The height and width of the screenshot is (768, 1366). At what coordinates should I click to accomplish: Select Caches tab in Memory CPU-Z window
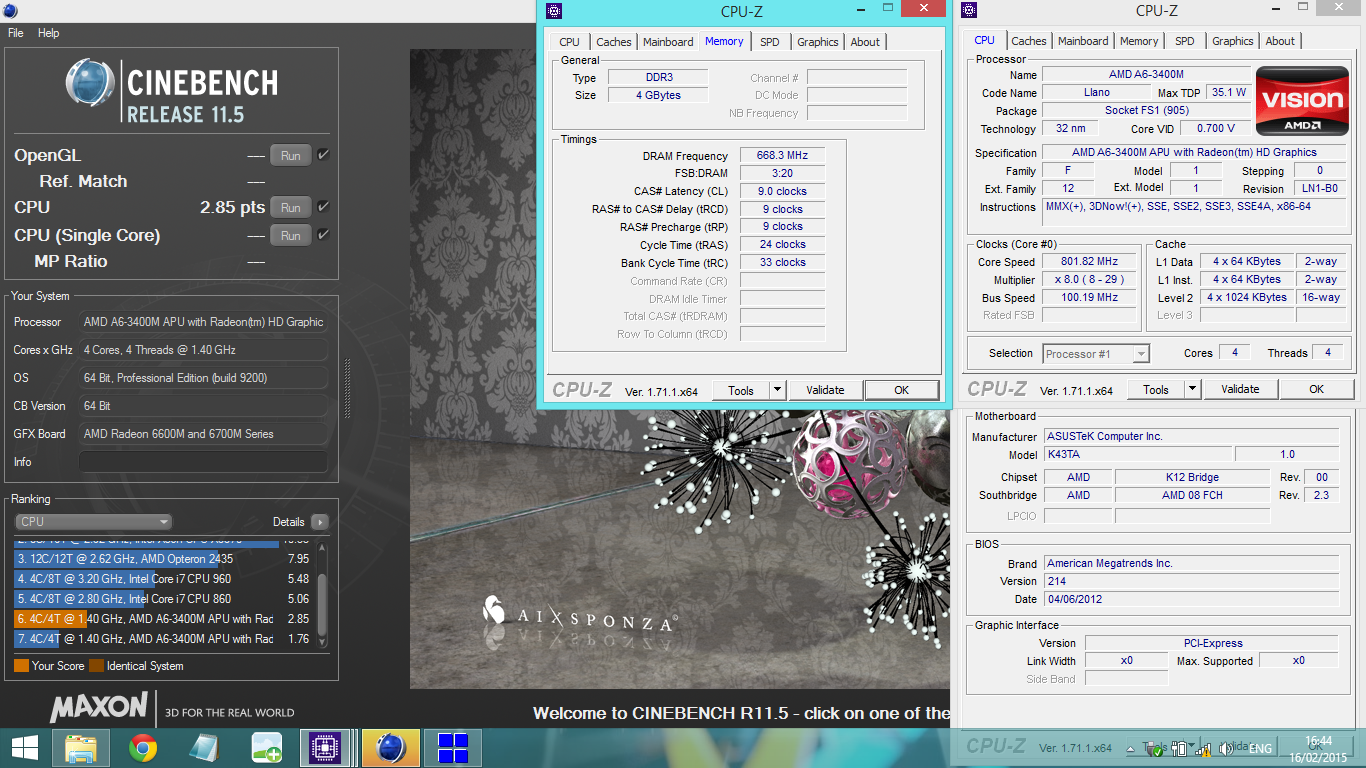pos(613,42)
